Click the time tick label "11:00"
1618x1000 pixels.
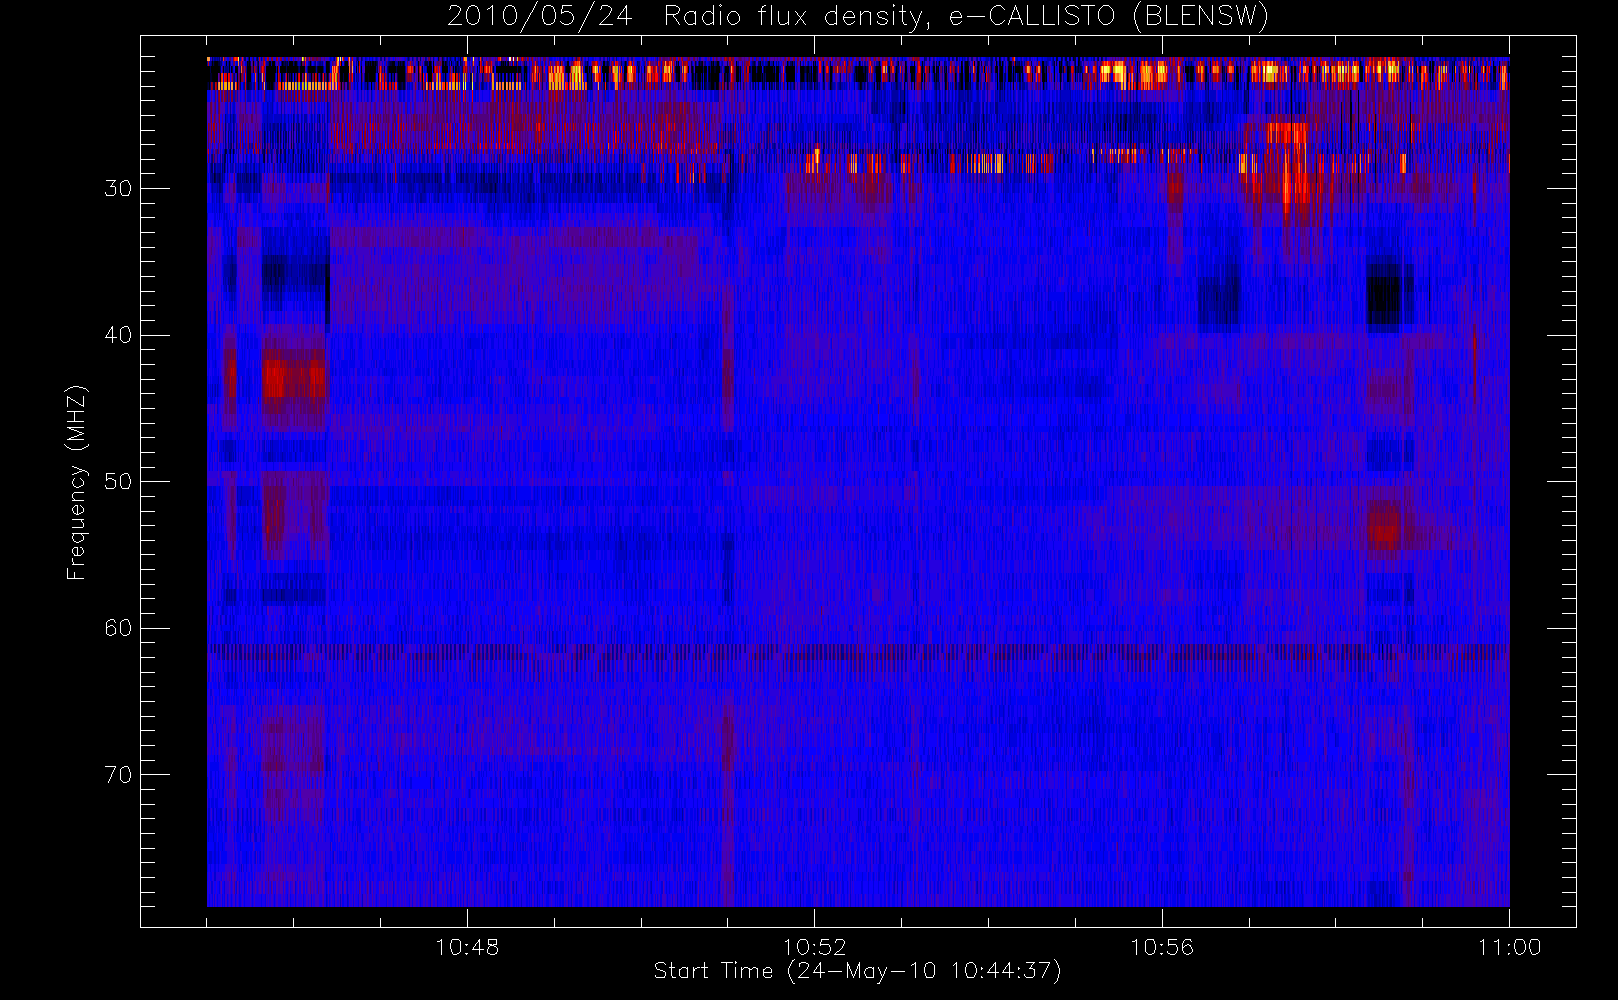point(1509,947)
